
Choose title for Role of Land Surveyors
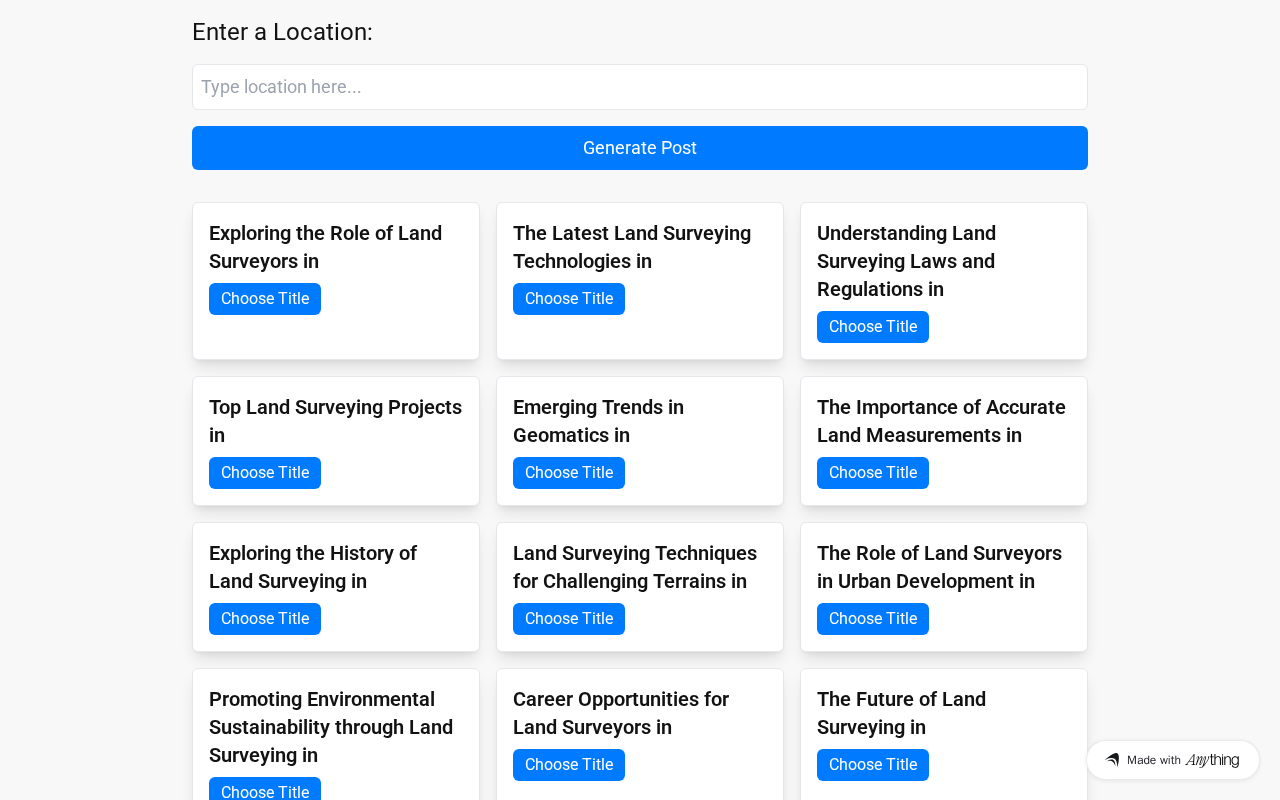[x=265, y=299]
